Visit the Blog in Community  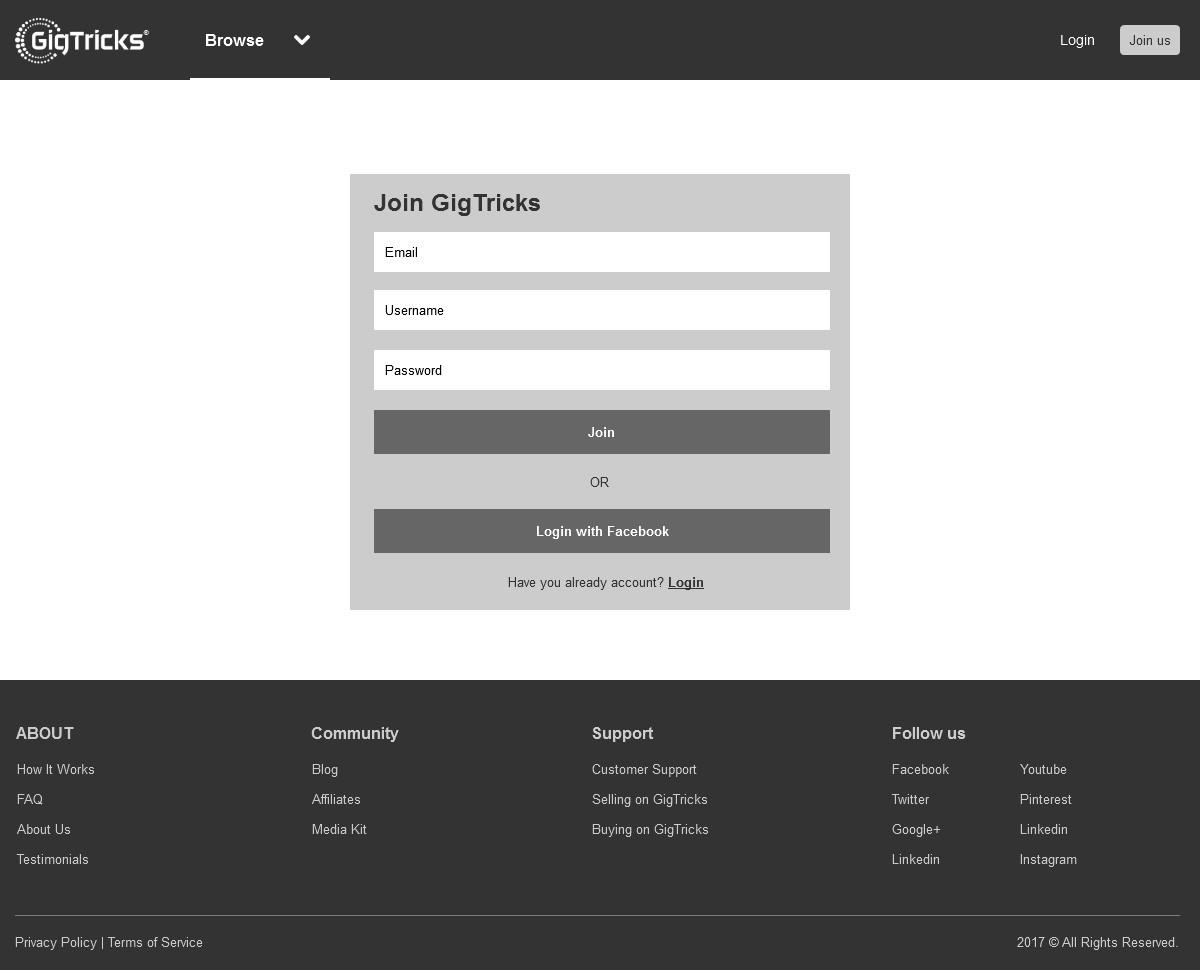pos(325,769)
